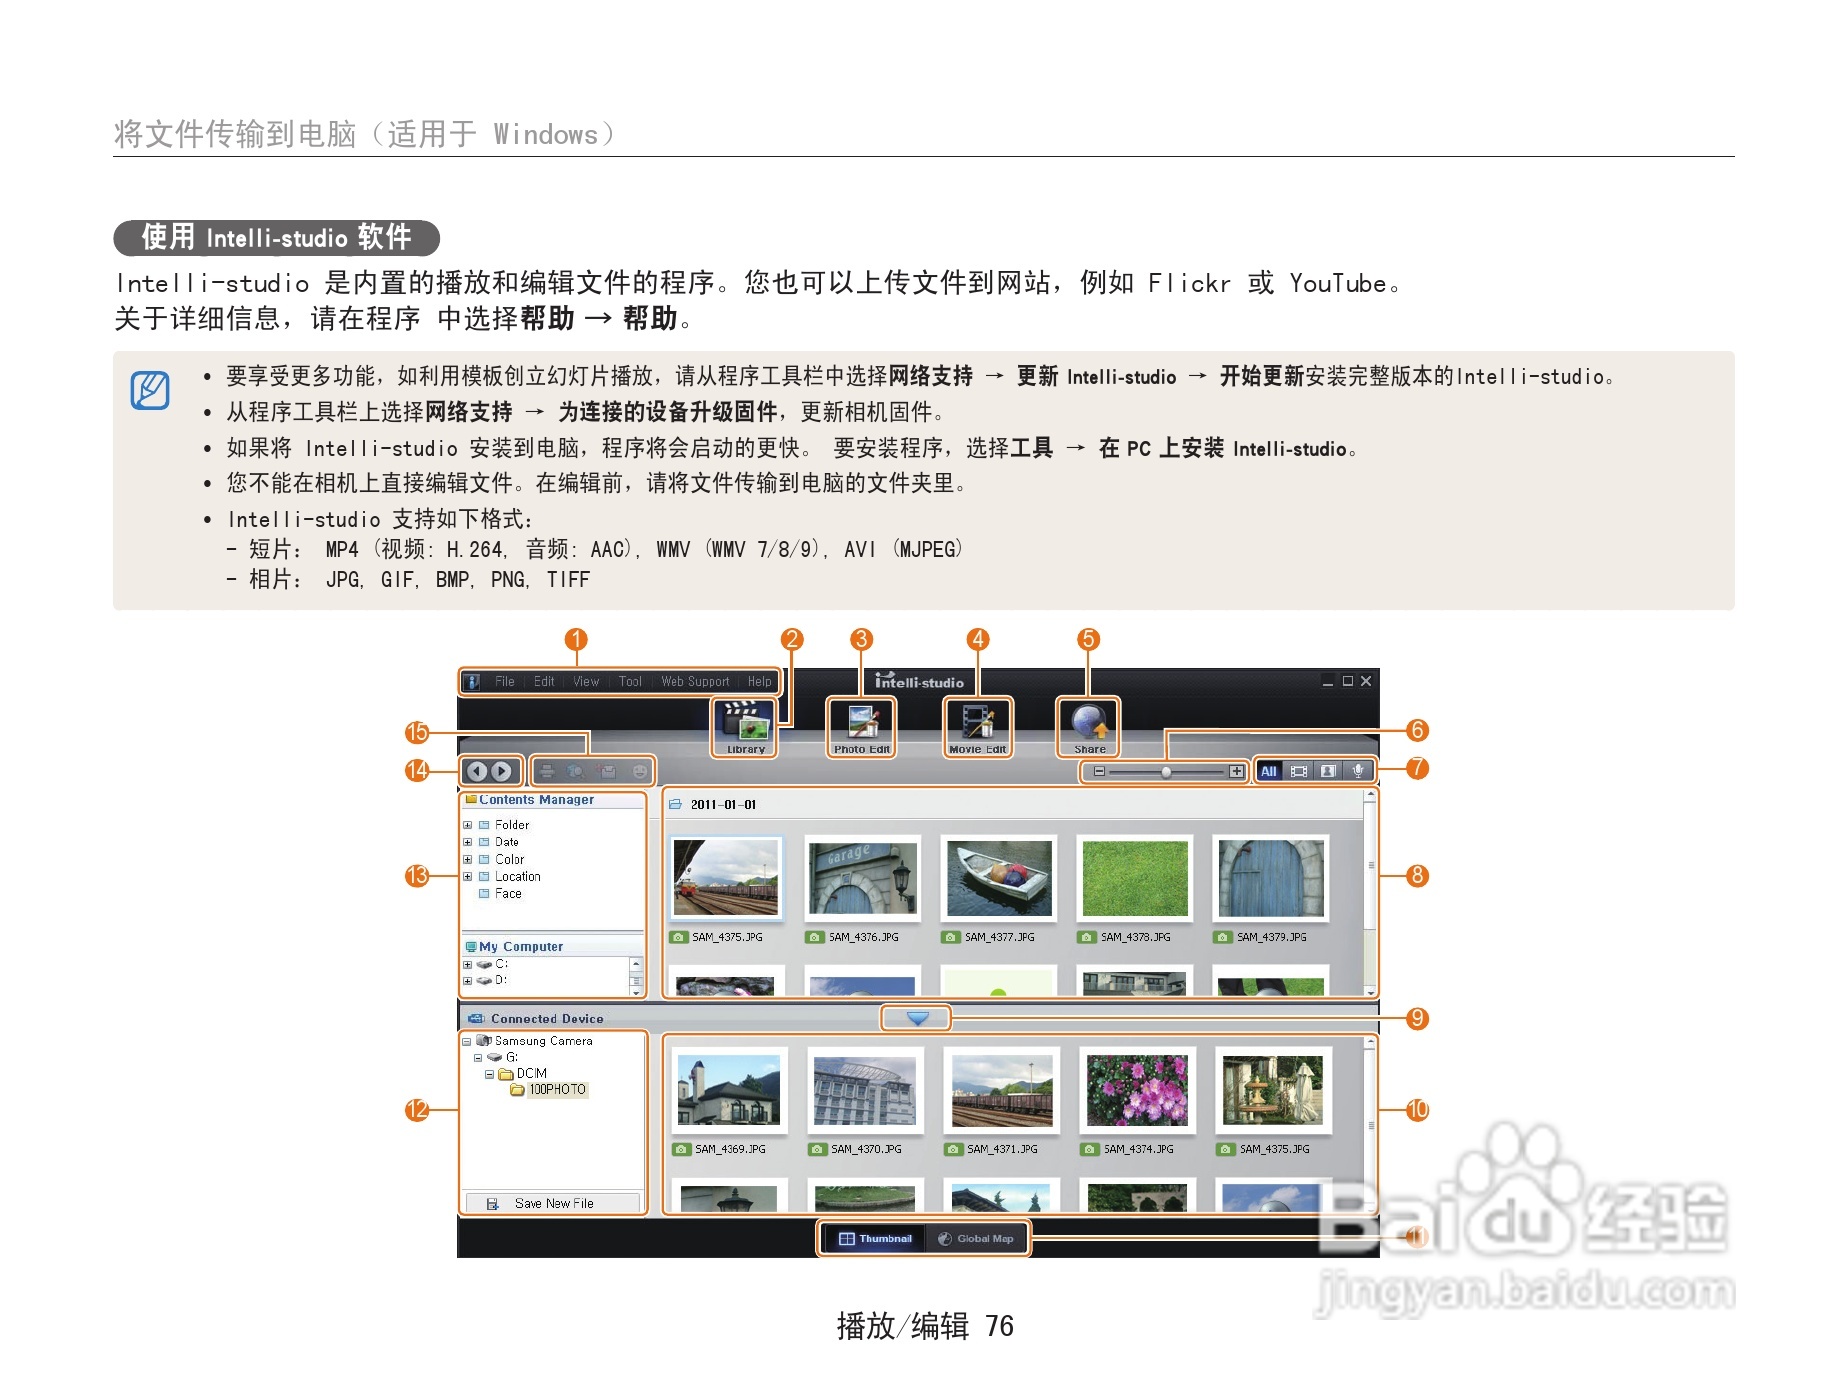
Task: Open the Share mode icon
Action: (x=1089, y=727)
